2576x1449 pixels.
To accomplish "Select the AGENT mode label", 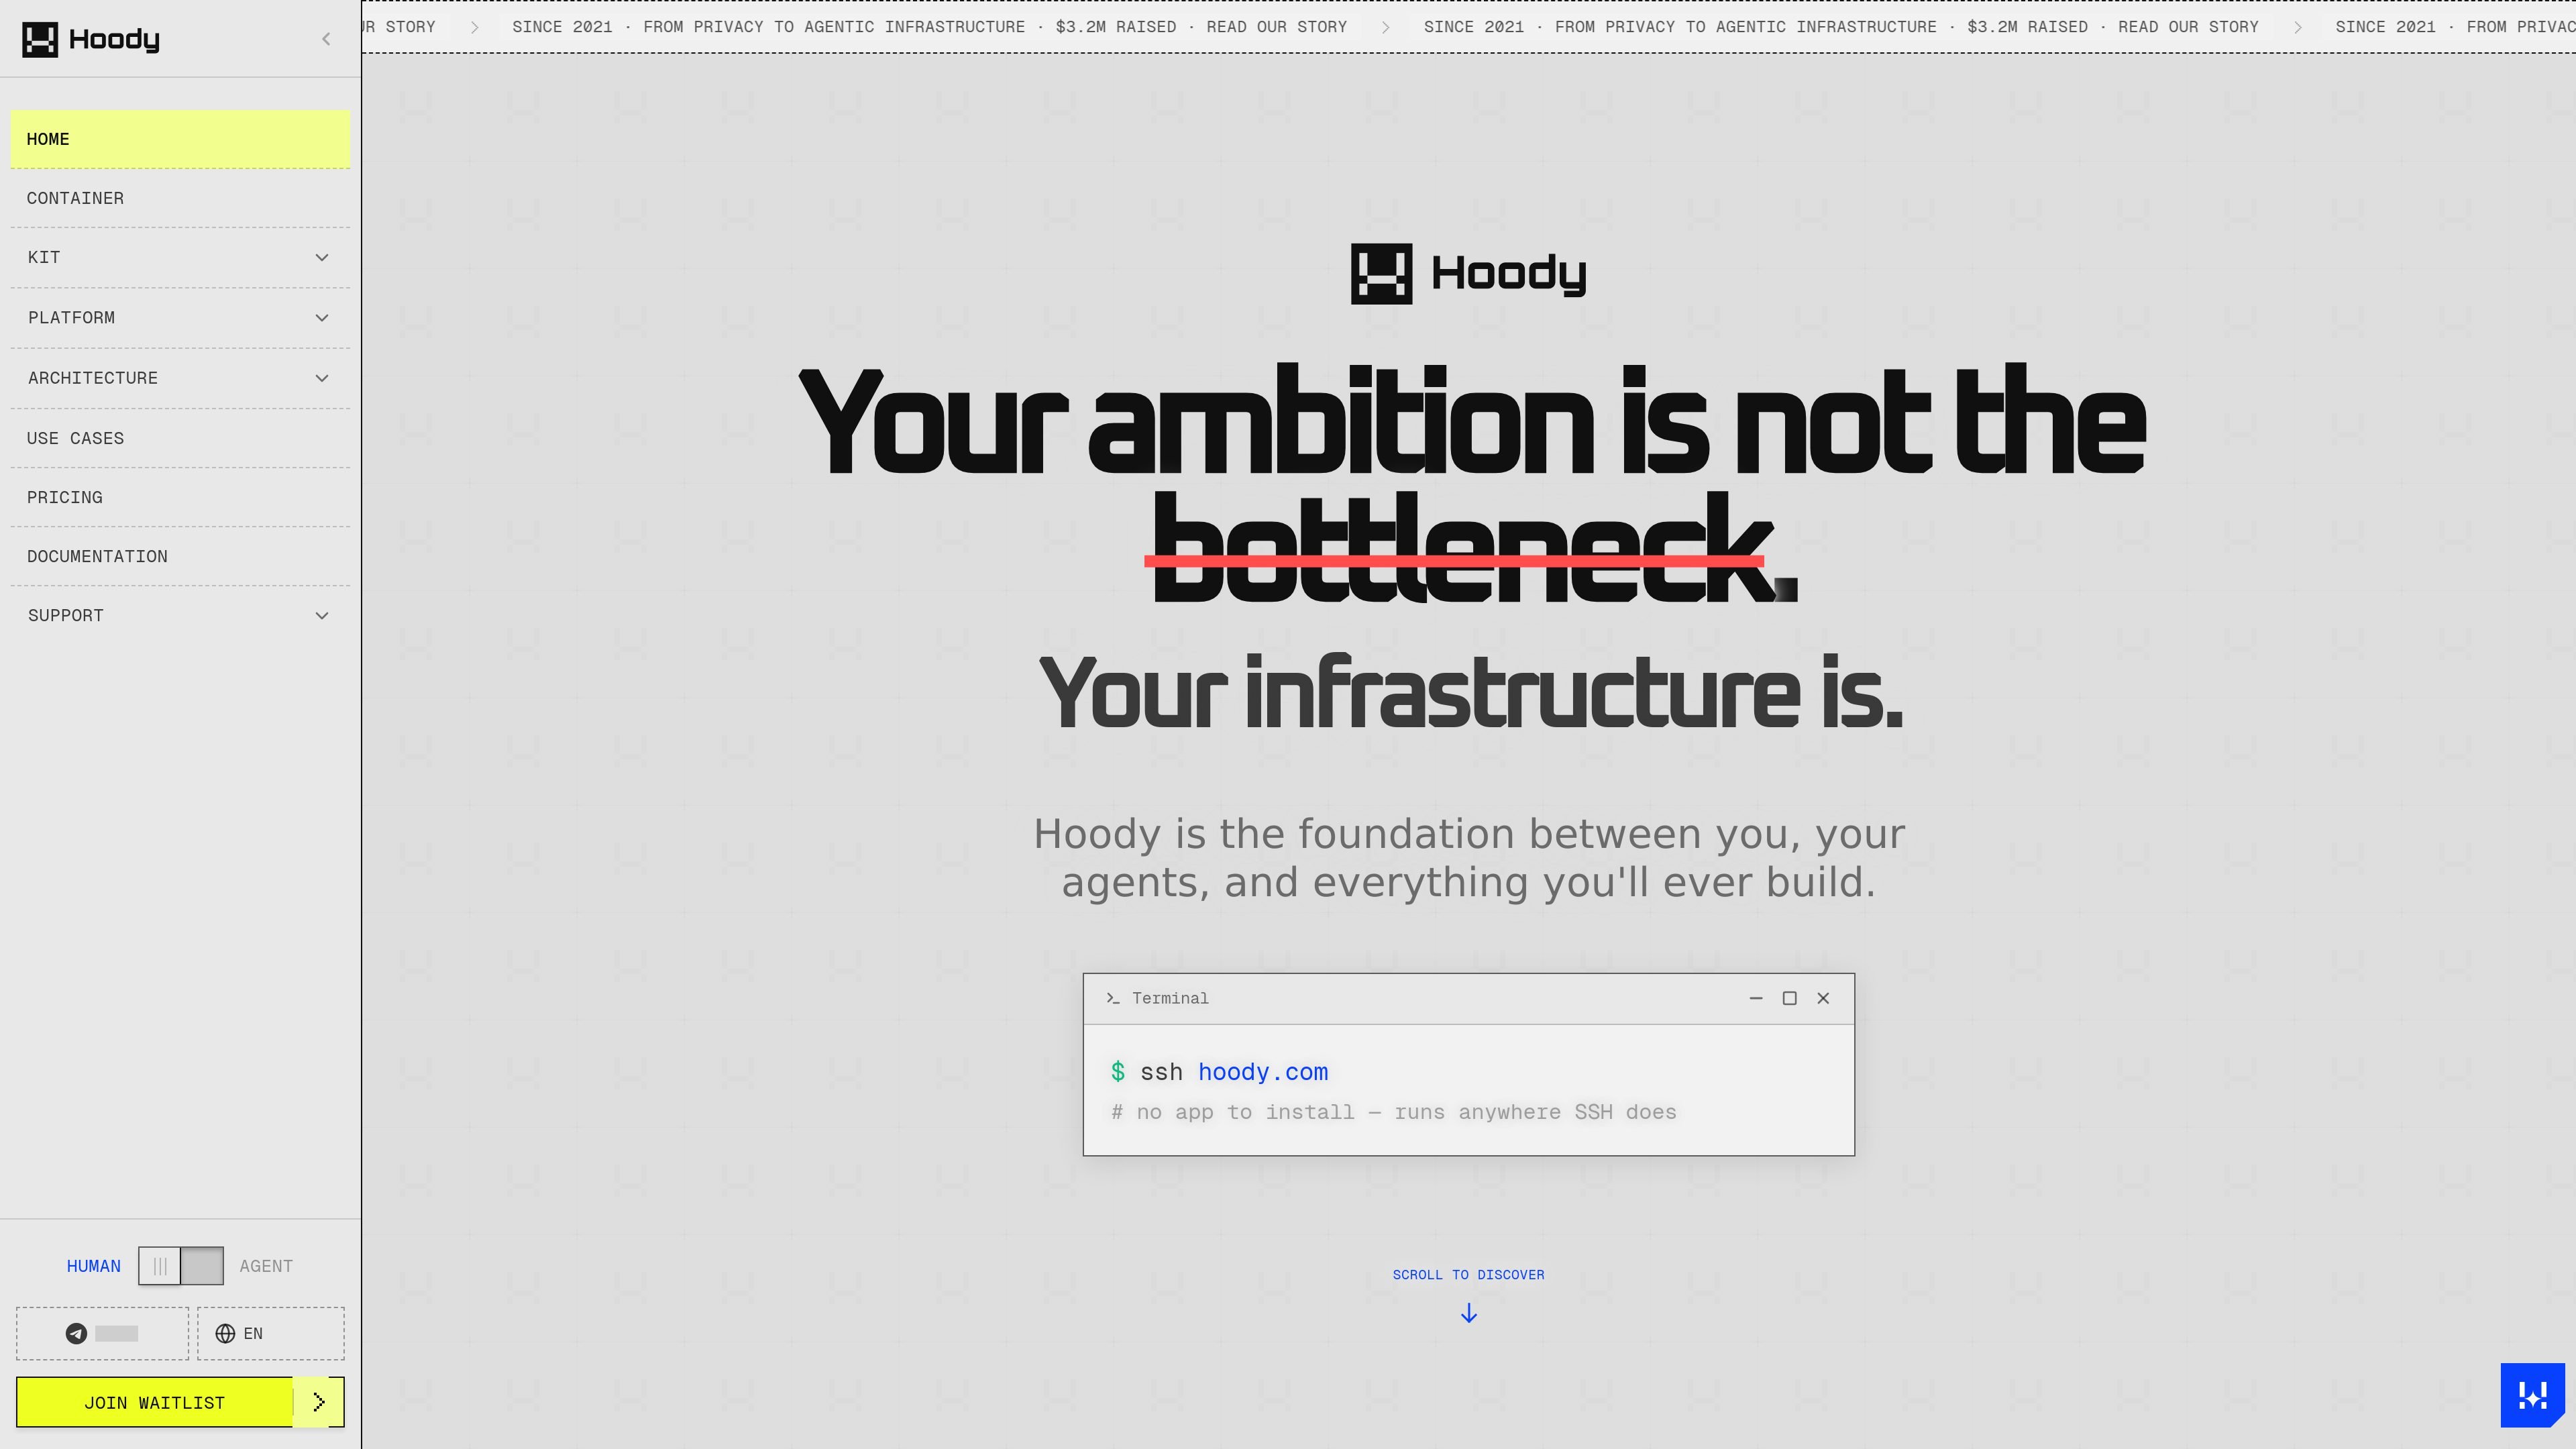I will coord(266,1266).
